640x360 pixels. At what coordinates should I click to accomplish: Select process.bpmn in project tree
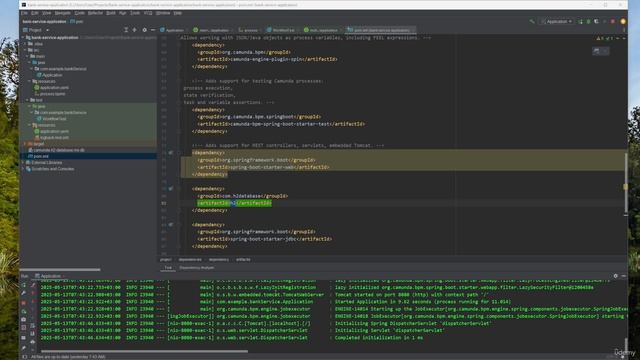[50, 94]
